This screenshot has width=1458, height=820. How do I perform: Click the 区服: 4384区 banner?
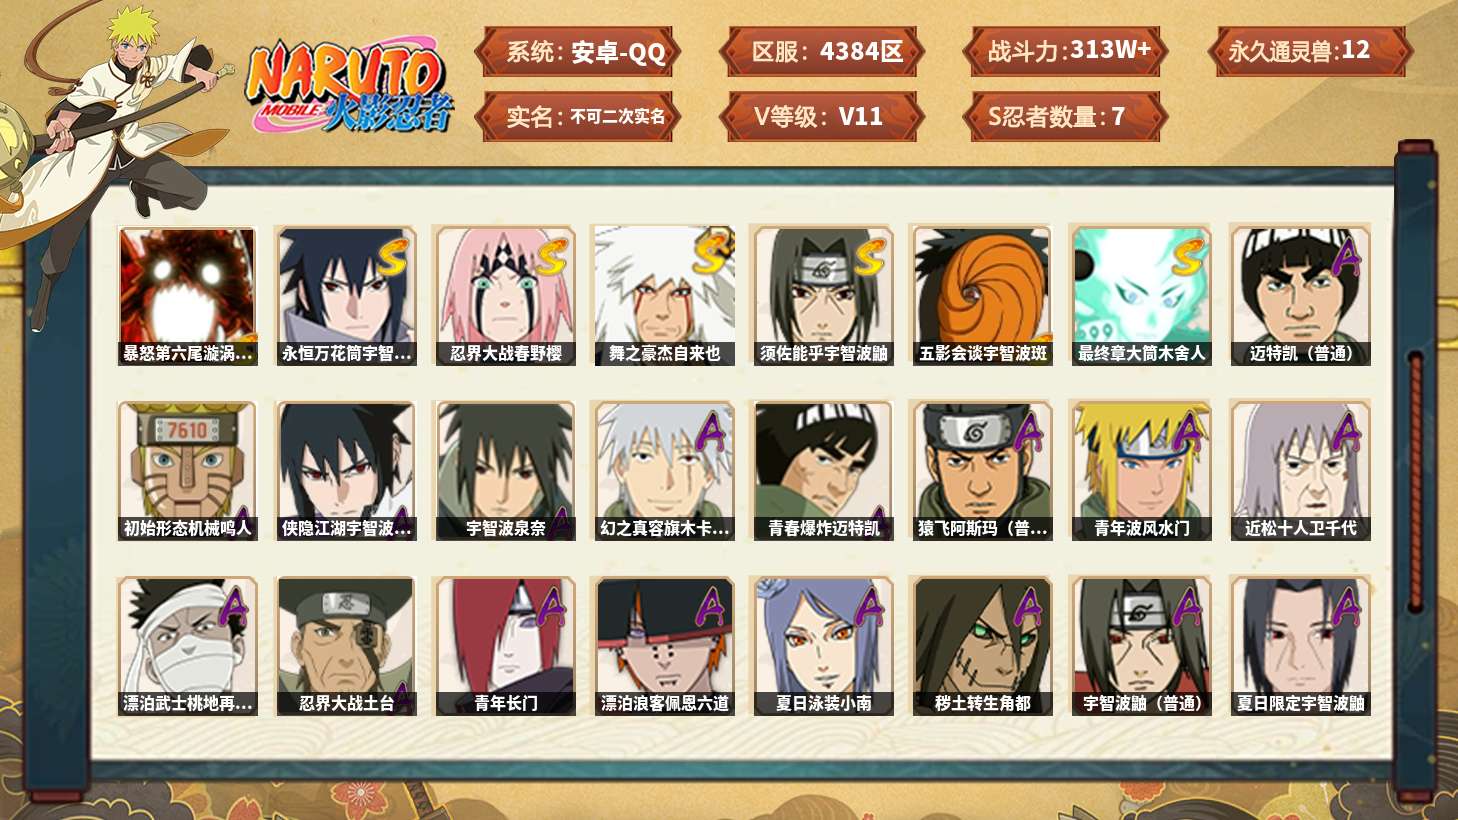[x=821, y=52]
